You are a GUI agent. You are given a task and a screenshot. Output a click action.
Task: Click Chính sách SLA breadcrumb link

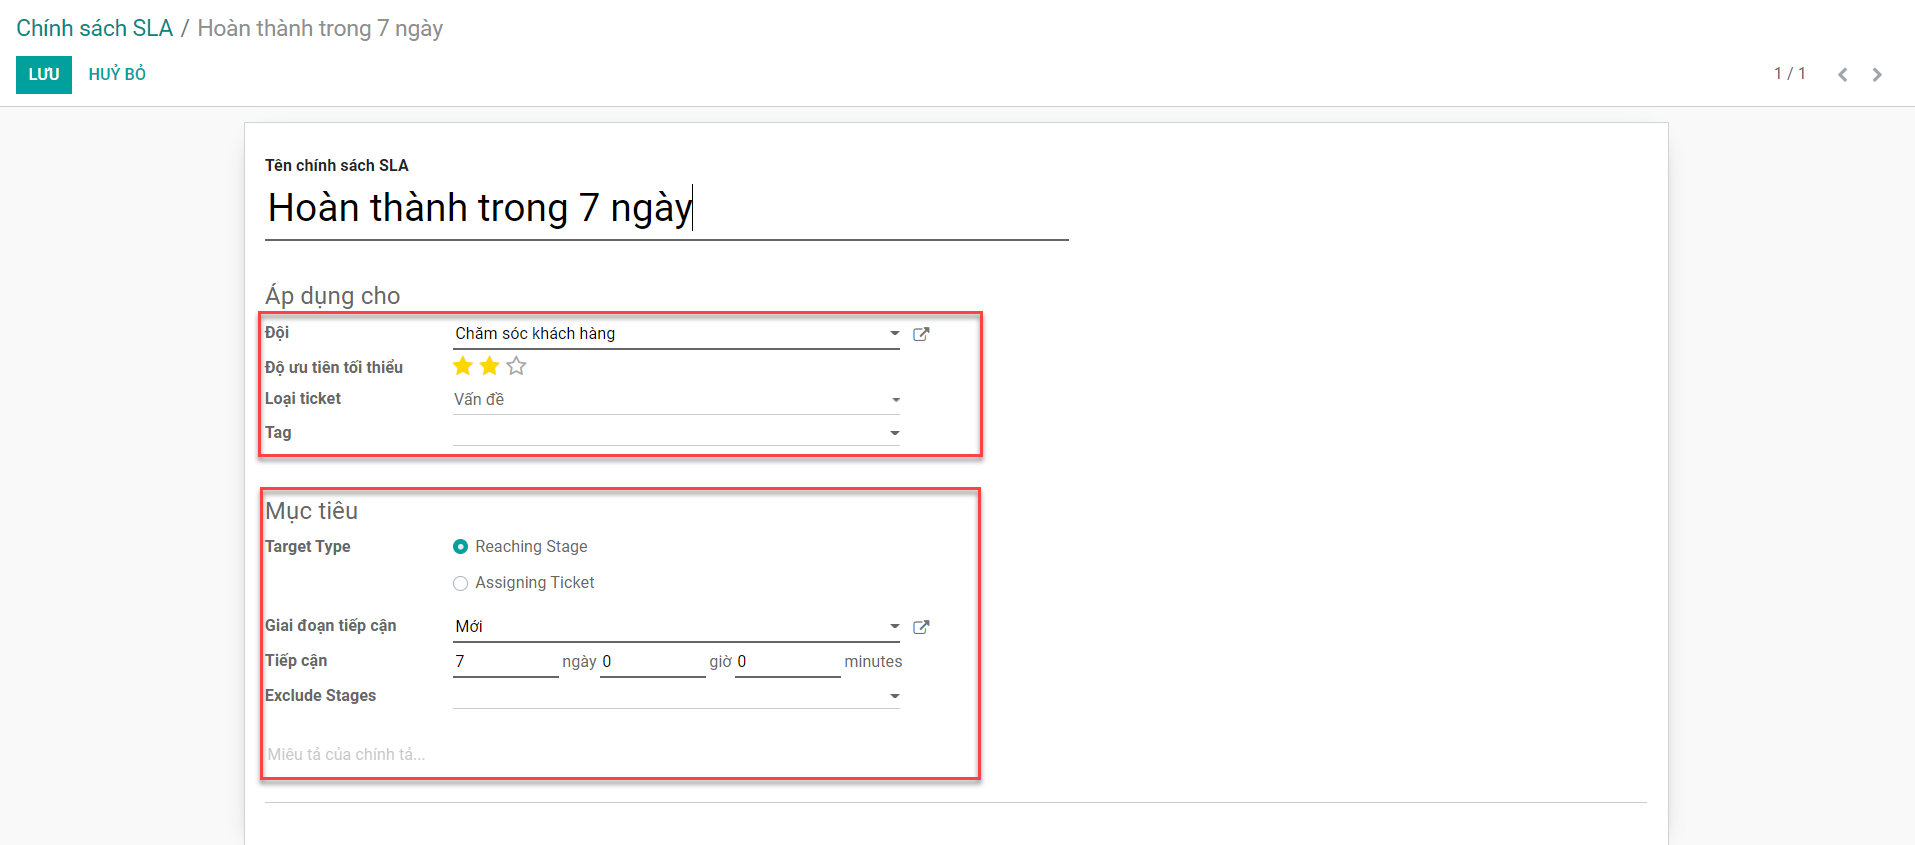pos(94,28)
